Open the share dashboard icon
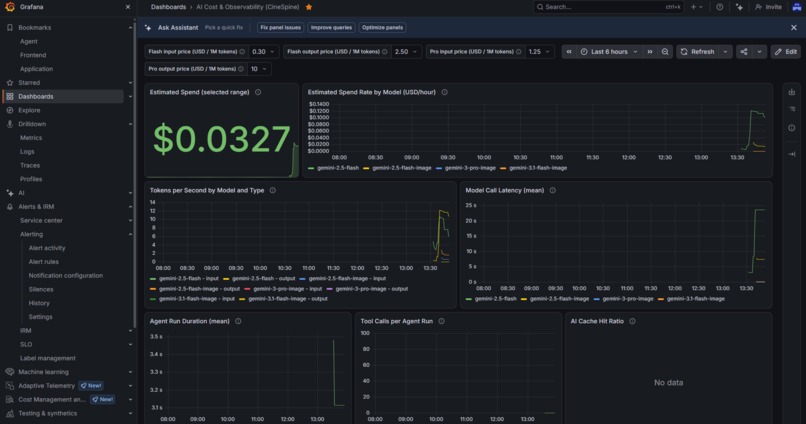806x424 pixels. click(x=744, y=52)
